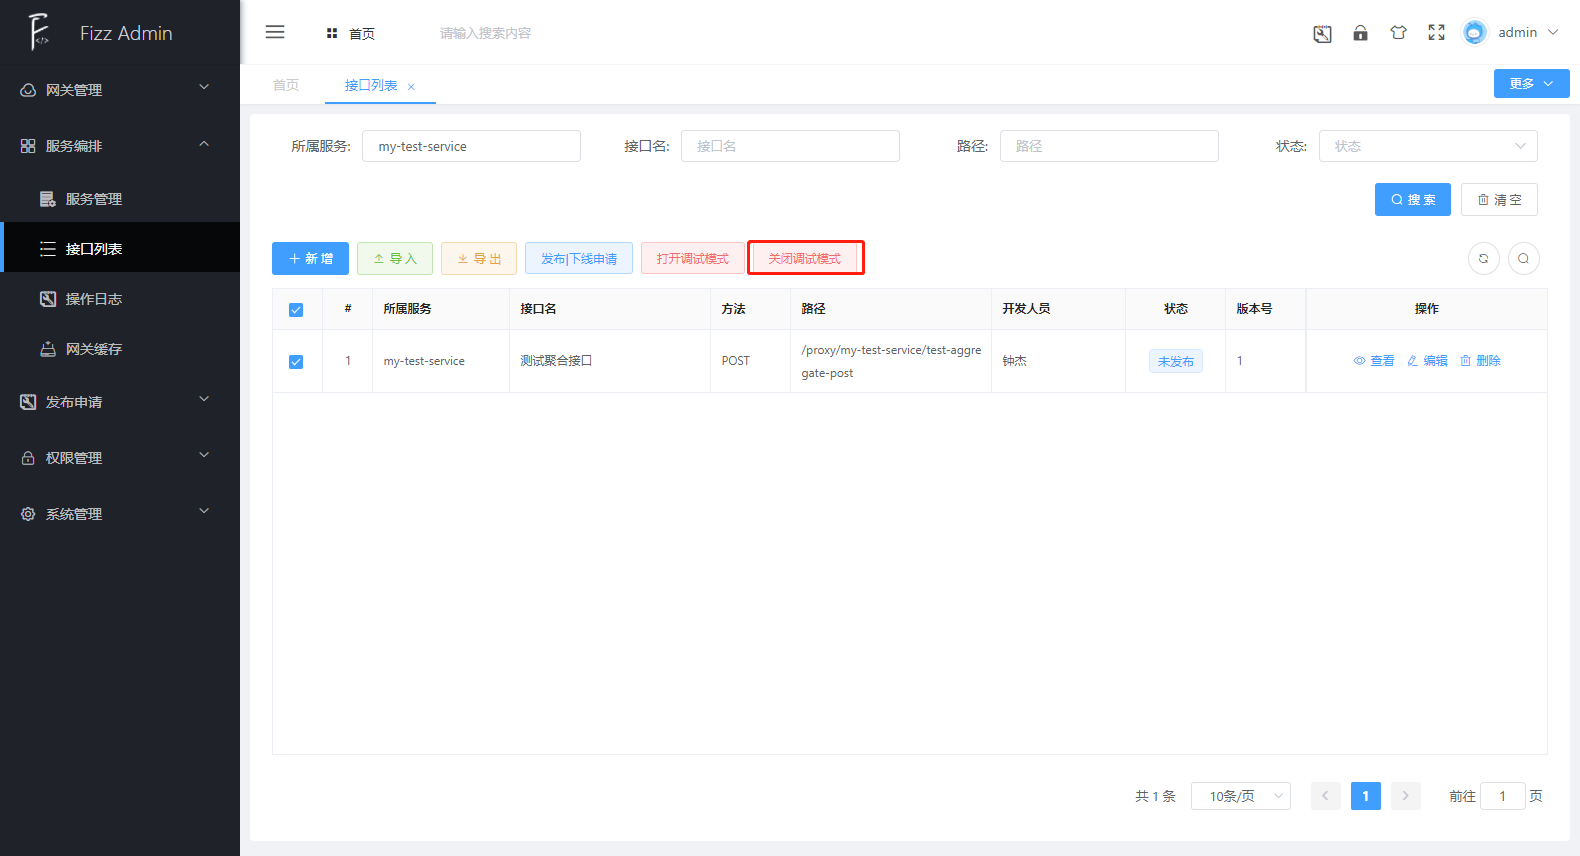
Task: Switch to the 接口列表 tab
Action: tap(371, 85)
